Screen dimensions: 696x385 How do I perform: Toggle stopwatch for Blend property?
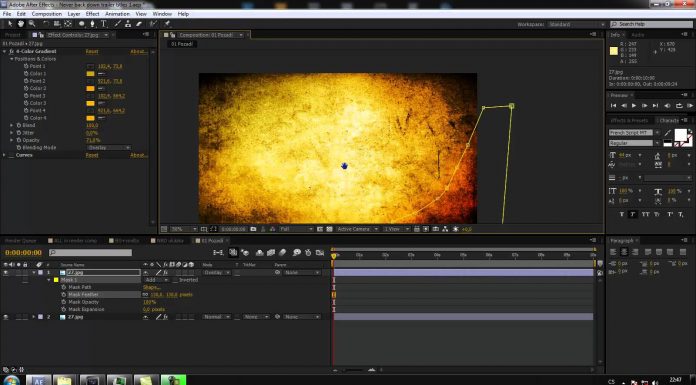(x=19, y=125)
